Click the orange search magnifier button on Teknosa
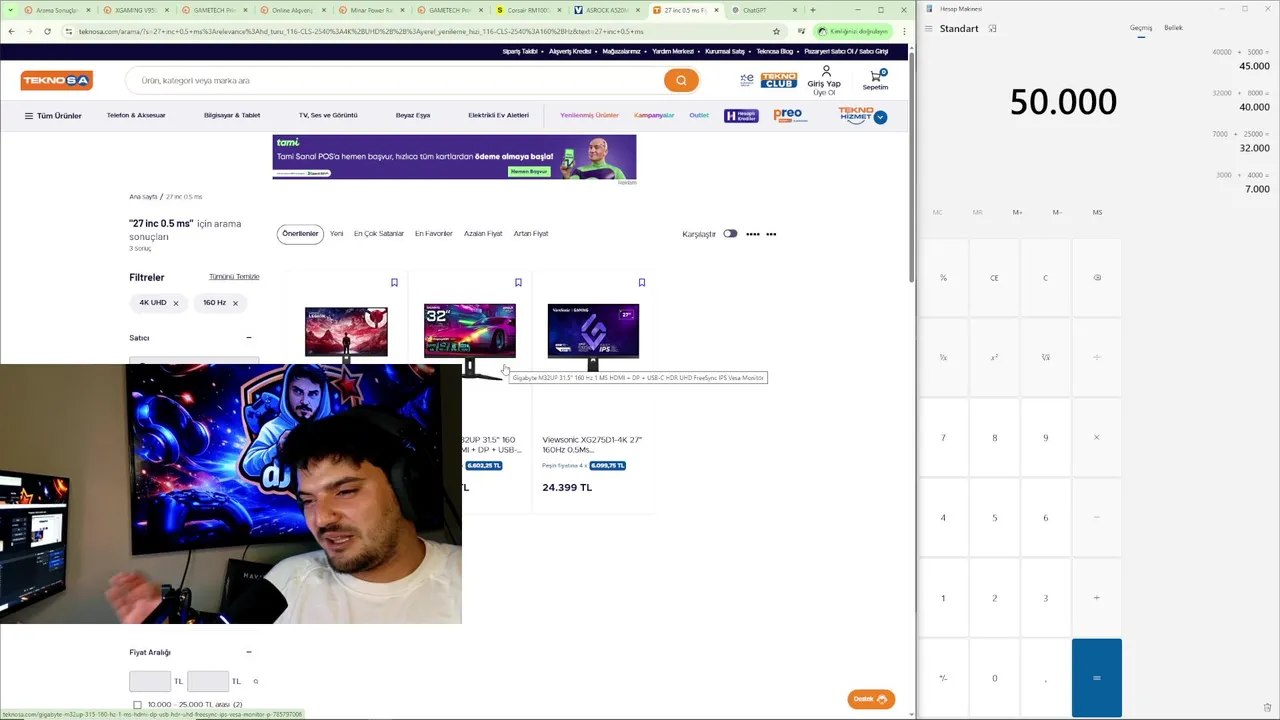The height and width of the screenshot is (720, 1280). click(x=681, y=80)
